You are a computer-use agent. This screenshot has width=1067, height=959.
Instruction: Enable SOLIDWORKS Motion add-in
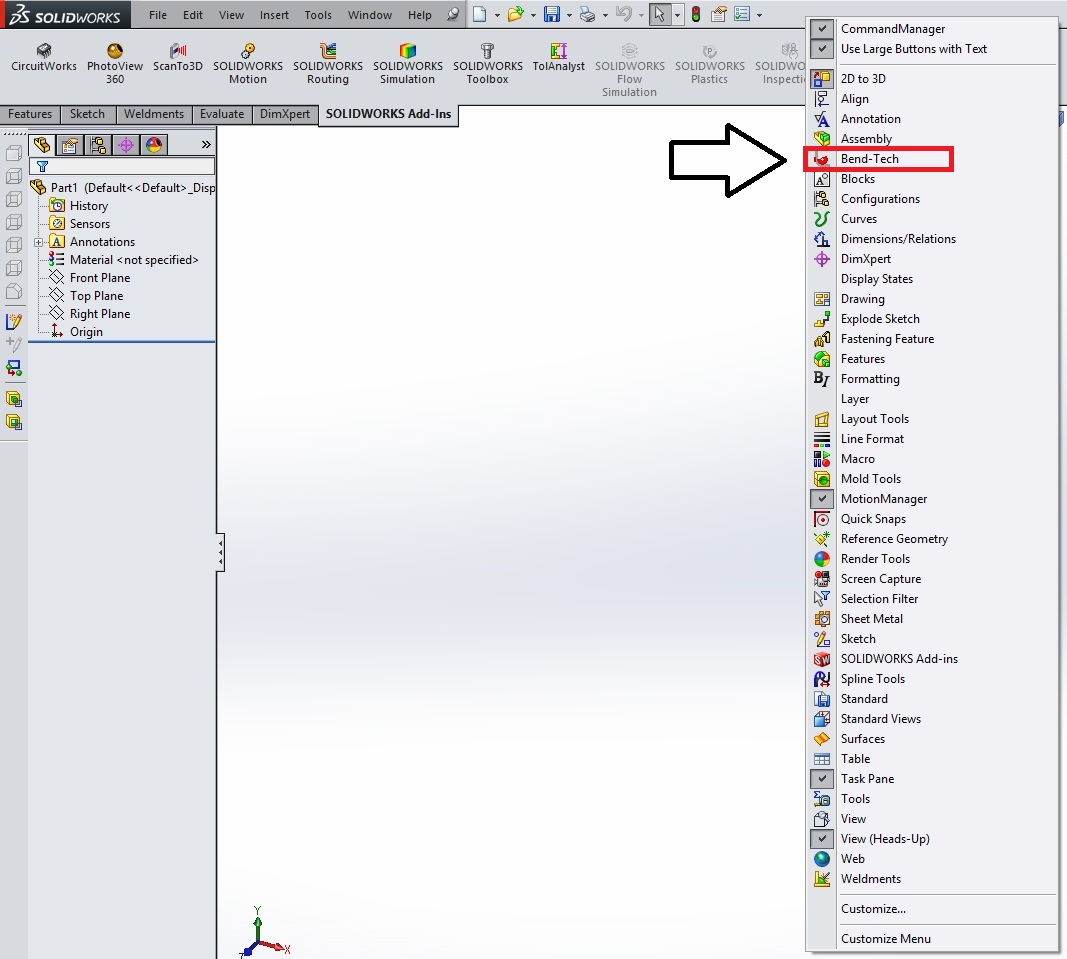click(x=248, y=63)
